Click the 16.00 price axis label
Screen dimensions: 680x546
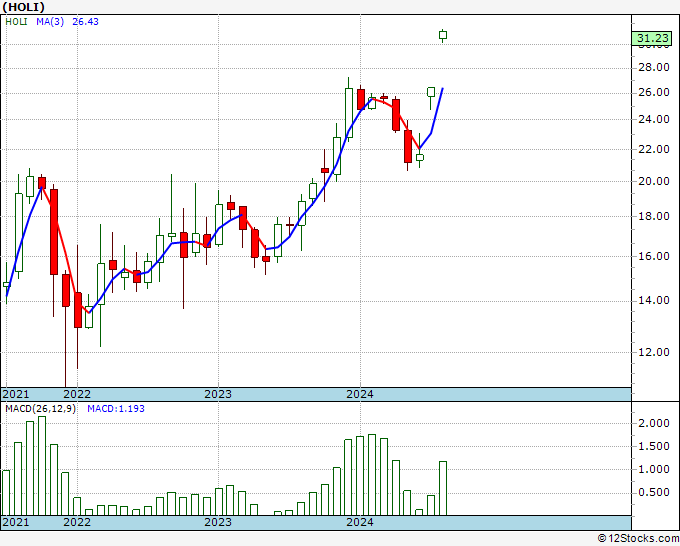click(654, 256)
